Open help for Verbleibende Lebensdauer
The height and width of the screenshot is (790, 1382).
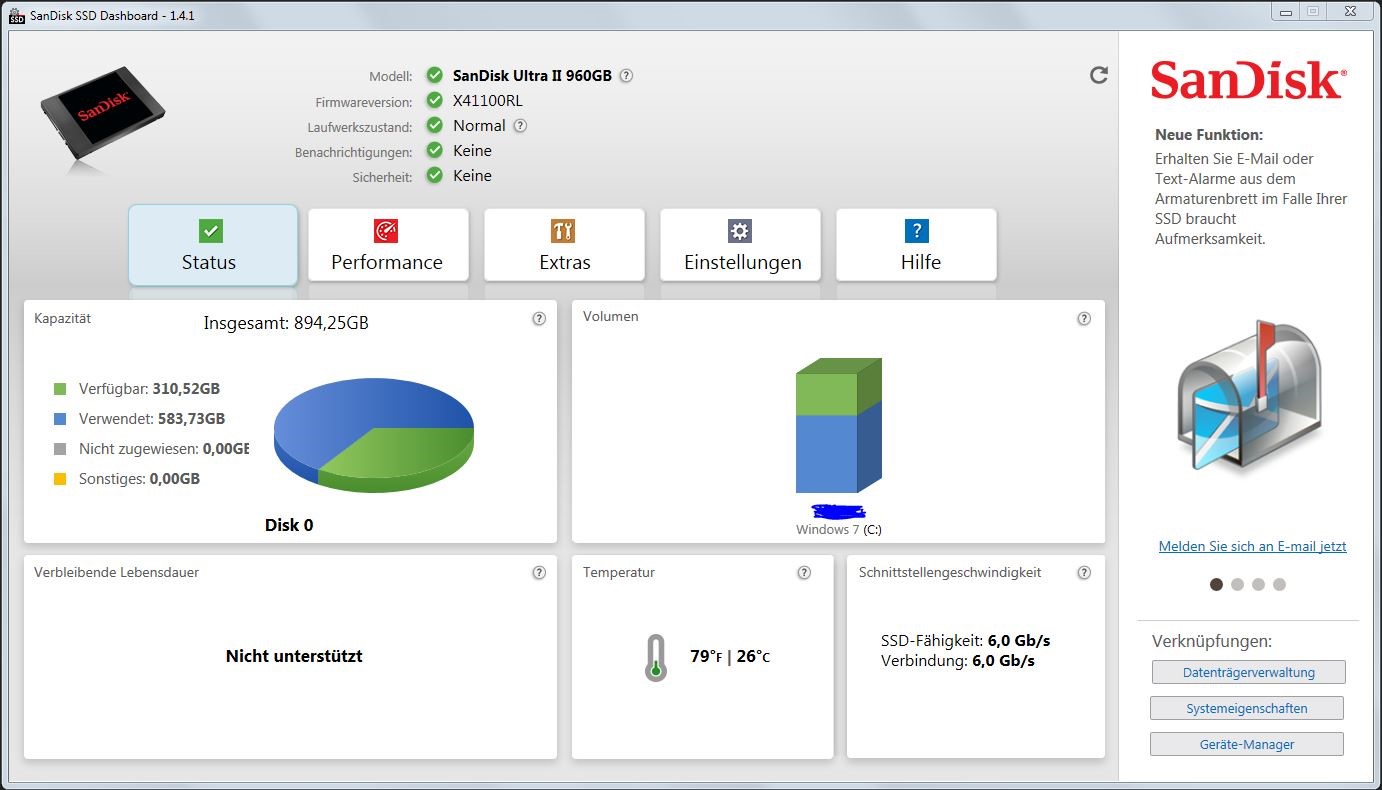[x=539, y=573]
